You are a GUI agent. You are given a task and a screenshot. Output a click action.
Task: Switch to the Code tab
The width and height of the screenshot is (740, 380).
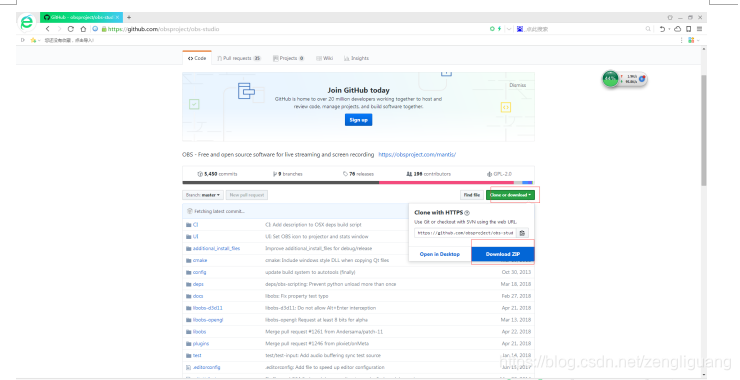(x=197, y=59)
